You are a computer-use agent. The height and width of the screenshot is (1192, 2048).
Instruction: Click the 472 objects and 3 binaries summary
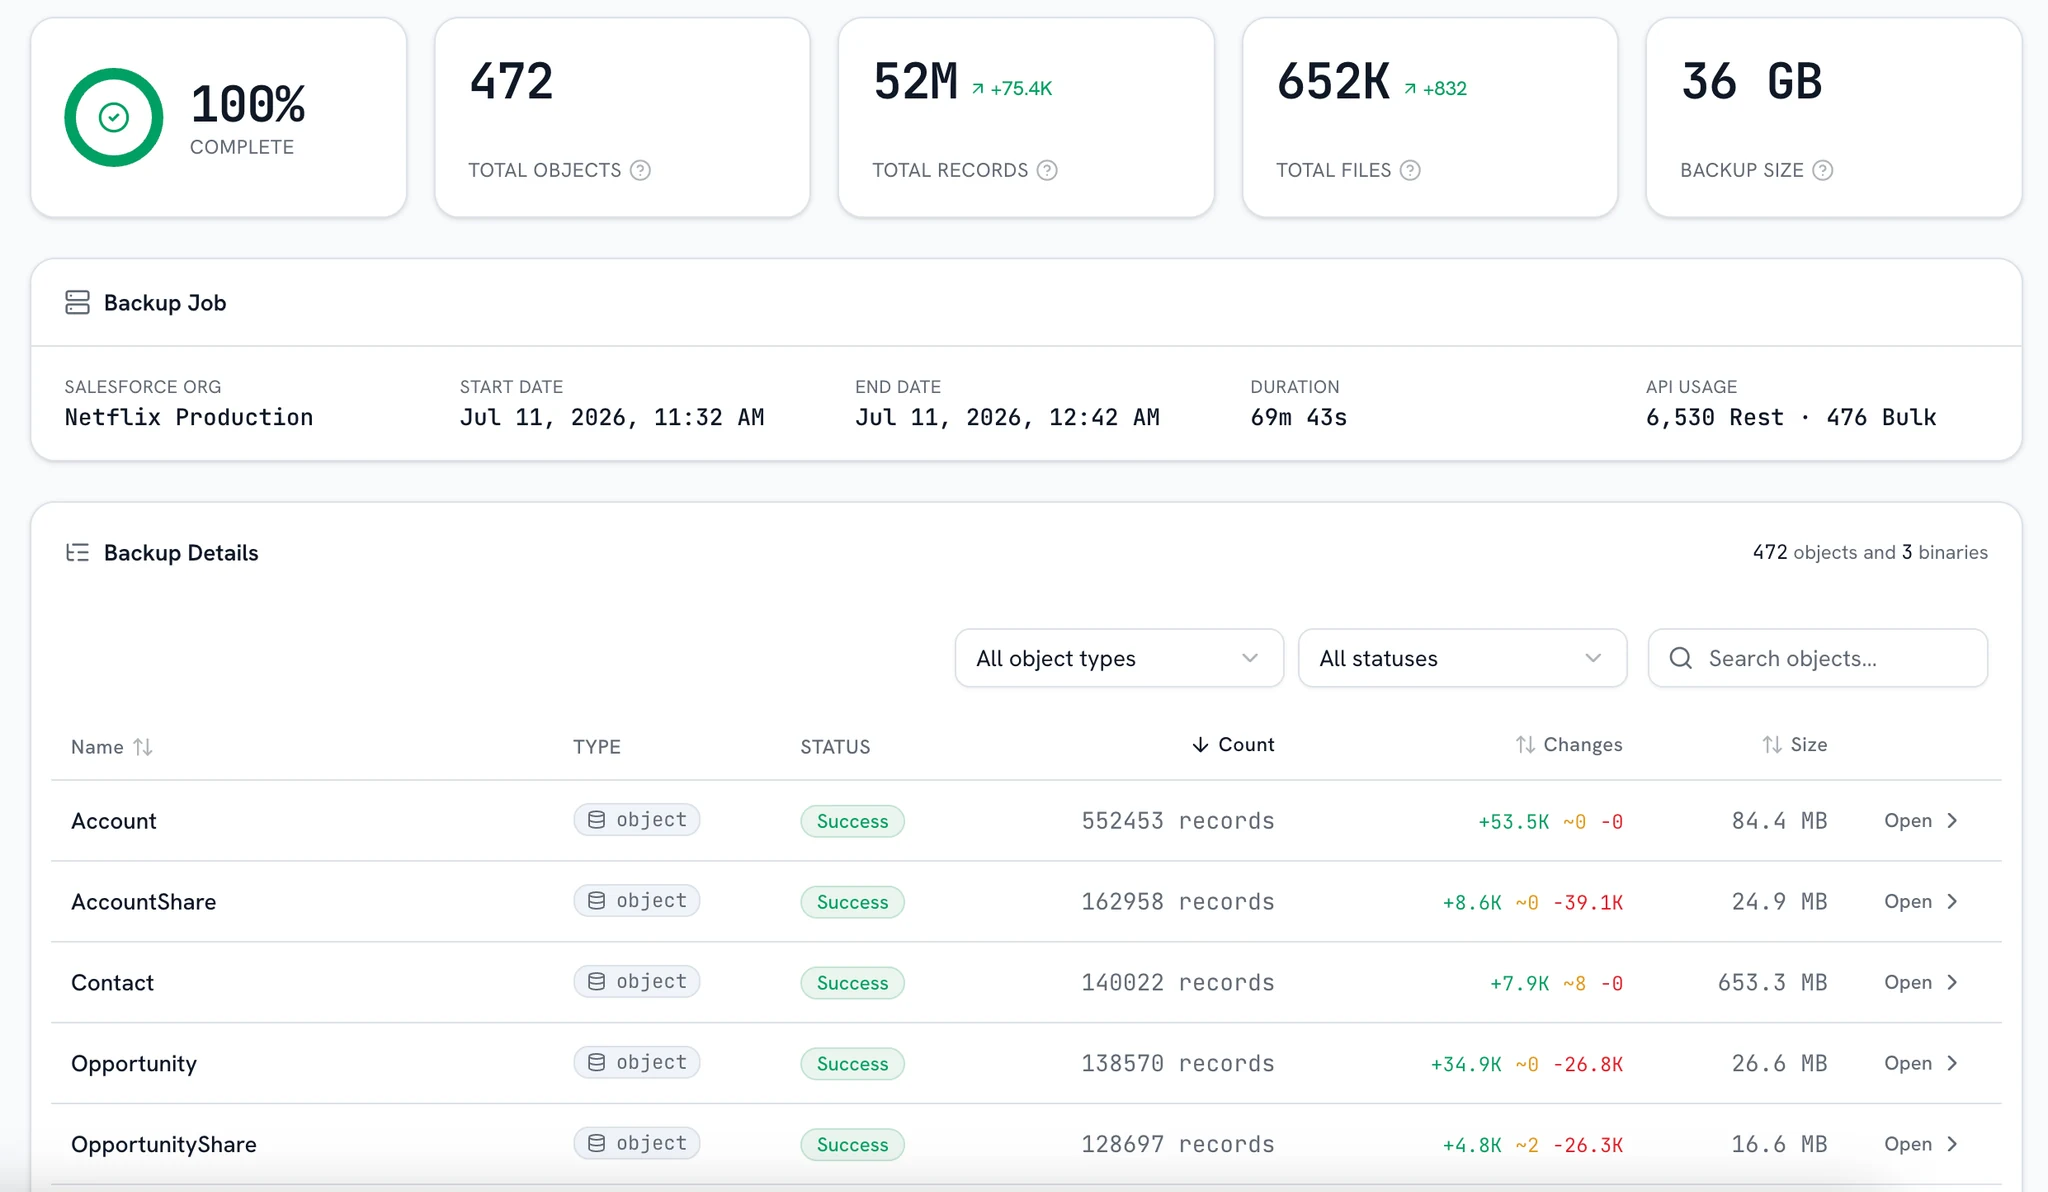tap(1870, 552)
